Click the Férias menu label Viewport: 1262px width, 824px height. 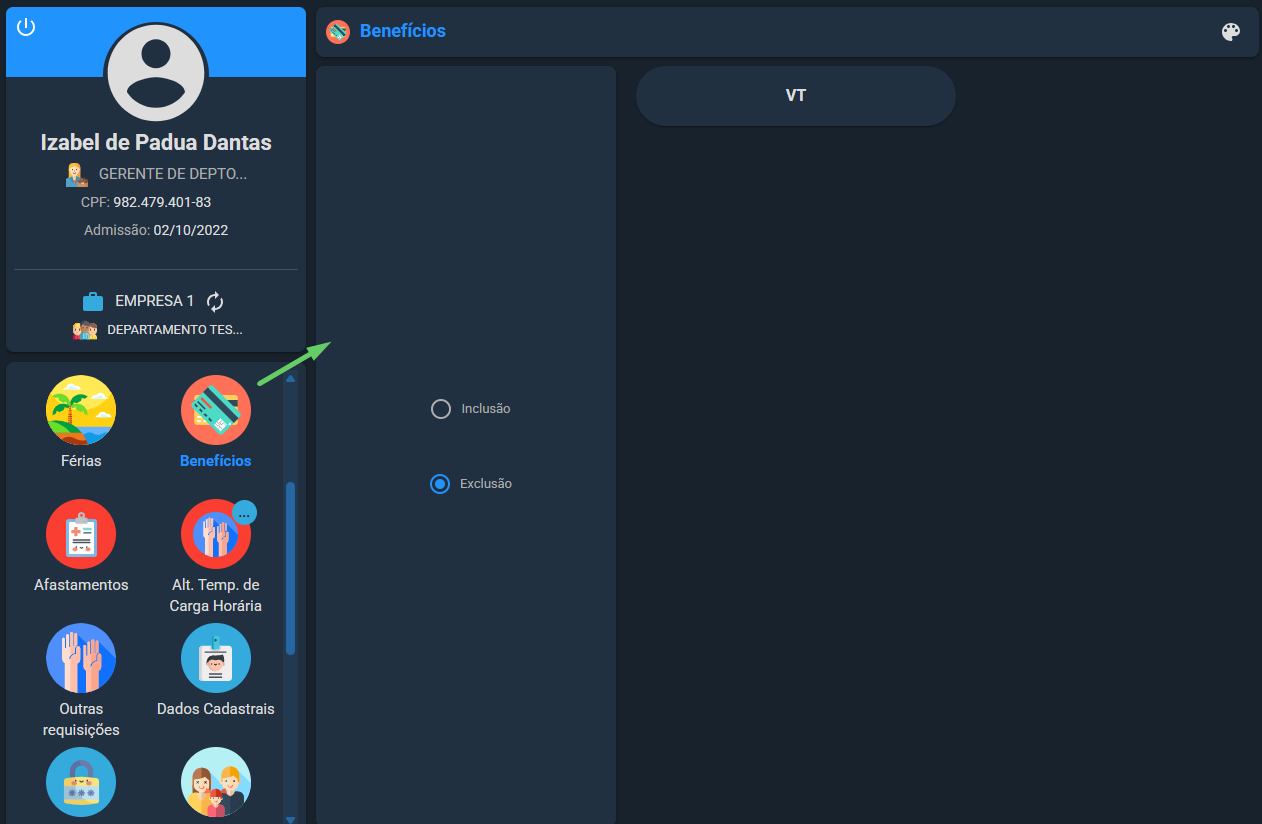click(x=81, y=461)
